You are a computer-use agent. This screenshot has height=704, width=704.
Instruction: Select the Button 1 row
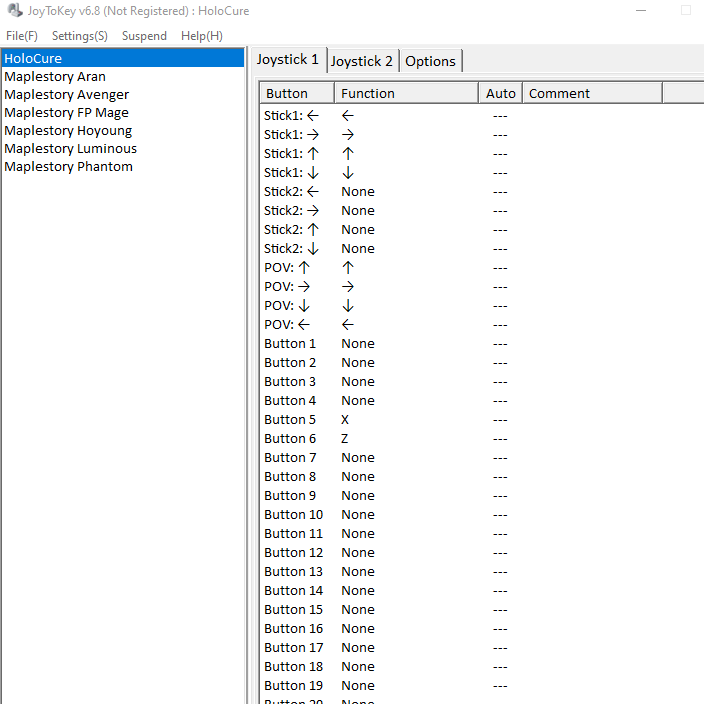tap(480, 343)
